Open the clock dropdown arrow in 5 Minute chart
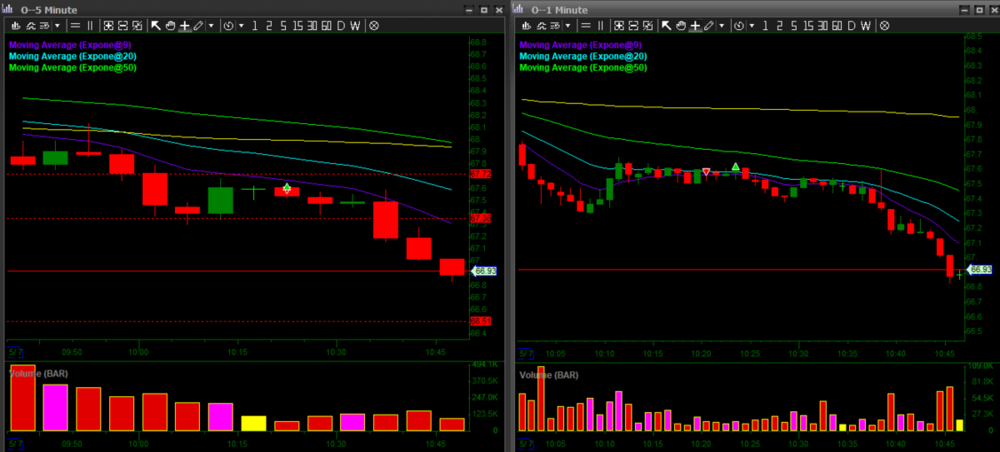This screenshot has height=452, width=1000. 240,24
